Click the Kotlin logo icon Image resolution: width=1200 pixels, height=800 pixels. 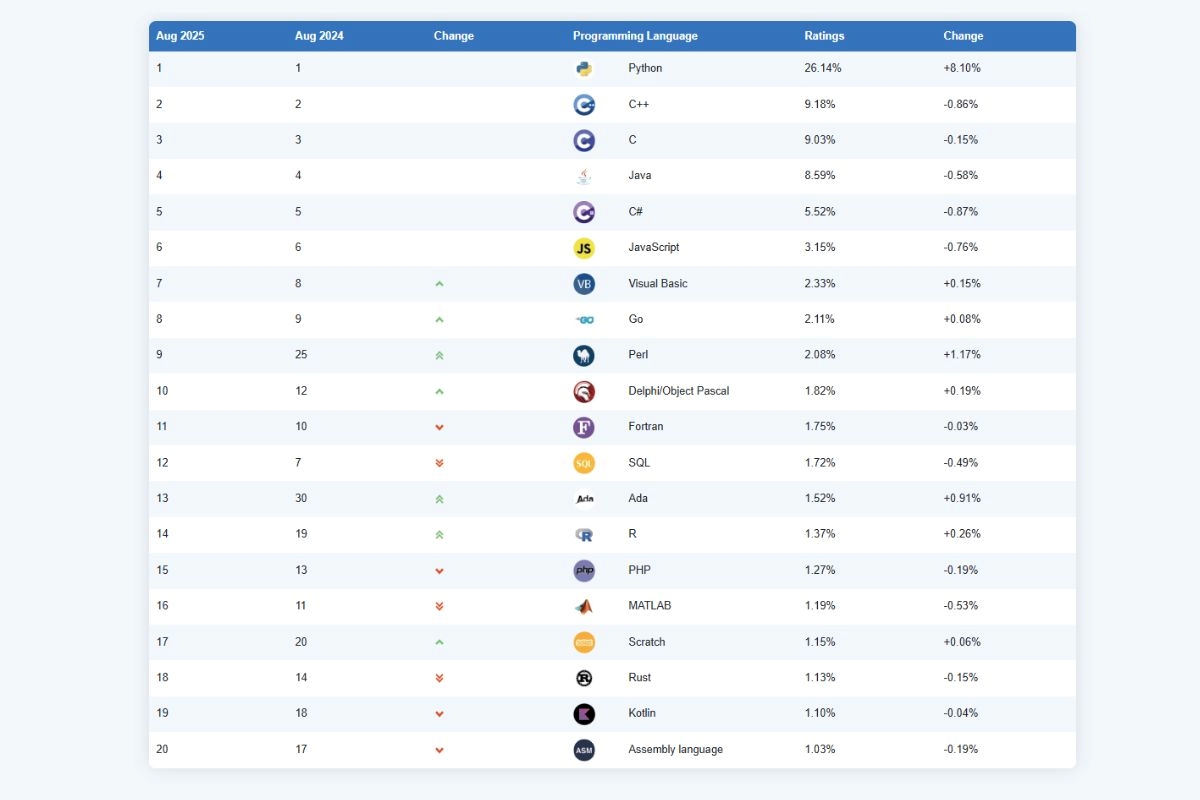pos(584,714)
